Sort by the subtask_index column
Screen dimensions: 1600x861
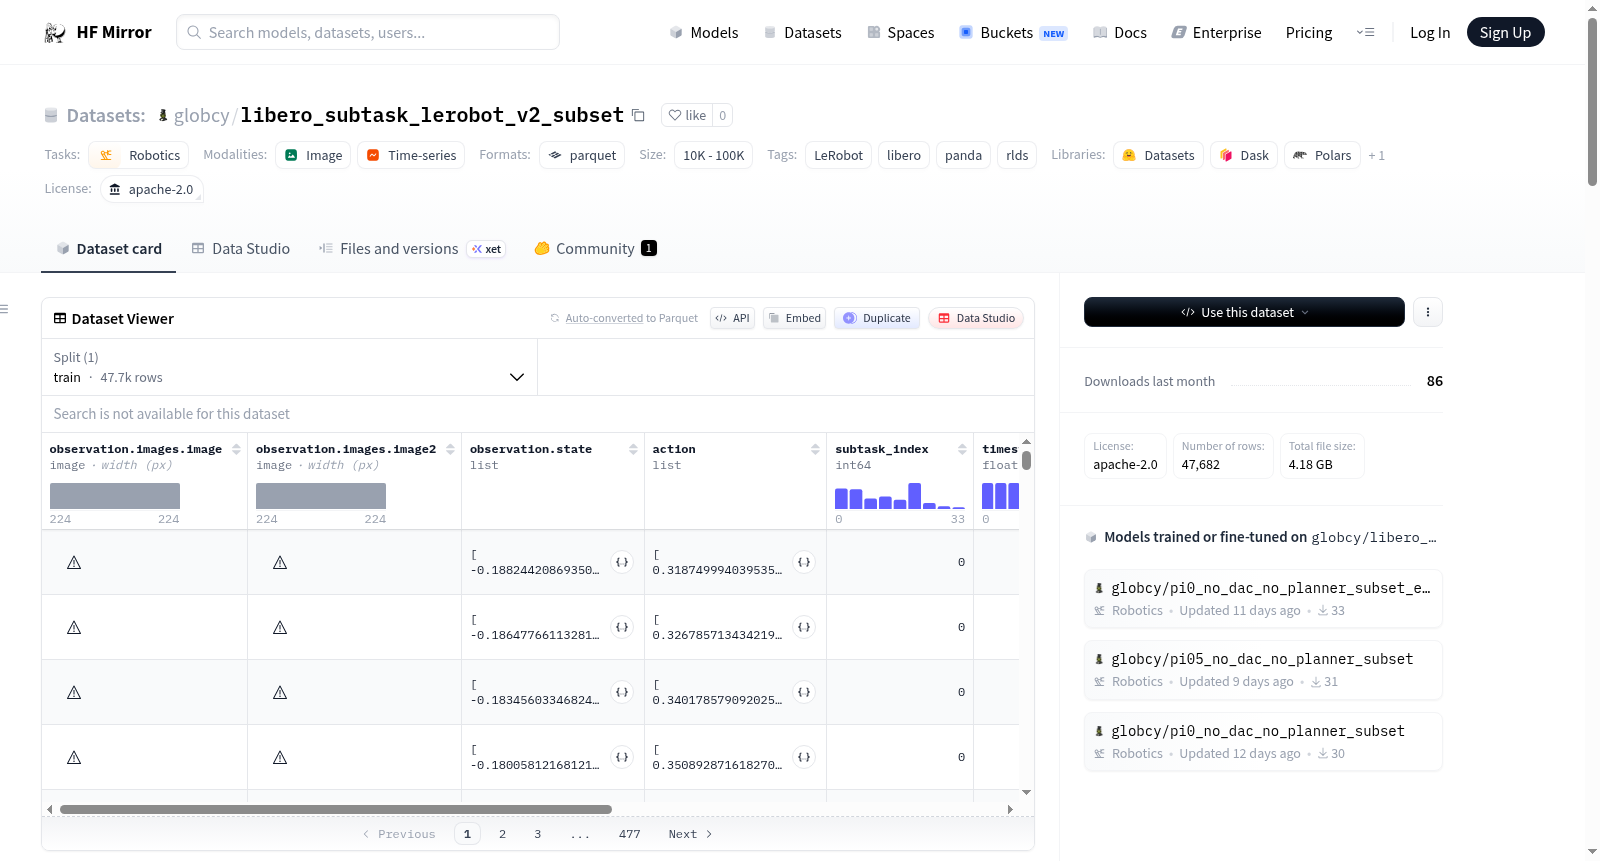(x=962, y=449)
